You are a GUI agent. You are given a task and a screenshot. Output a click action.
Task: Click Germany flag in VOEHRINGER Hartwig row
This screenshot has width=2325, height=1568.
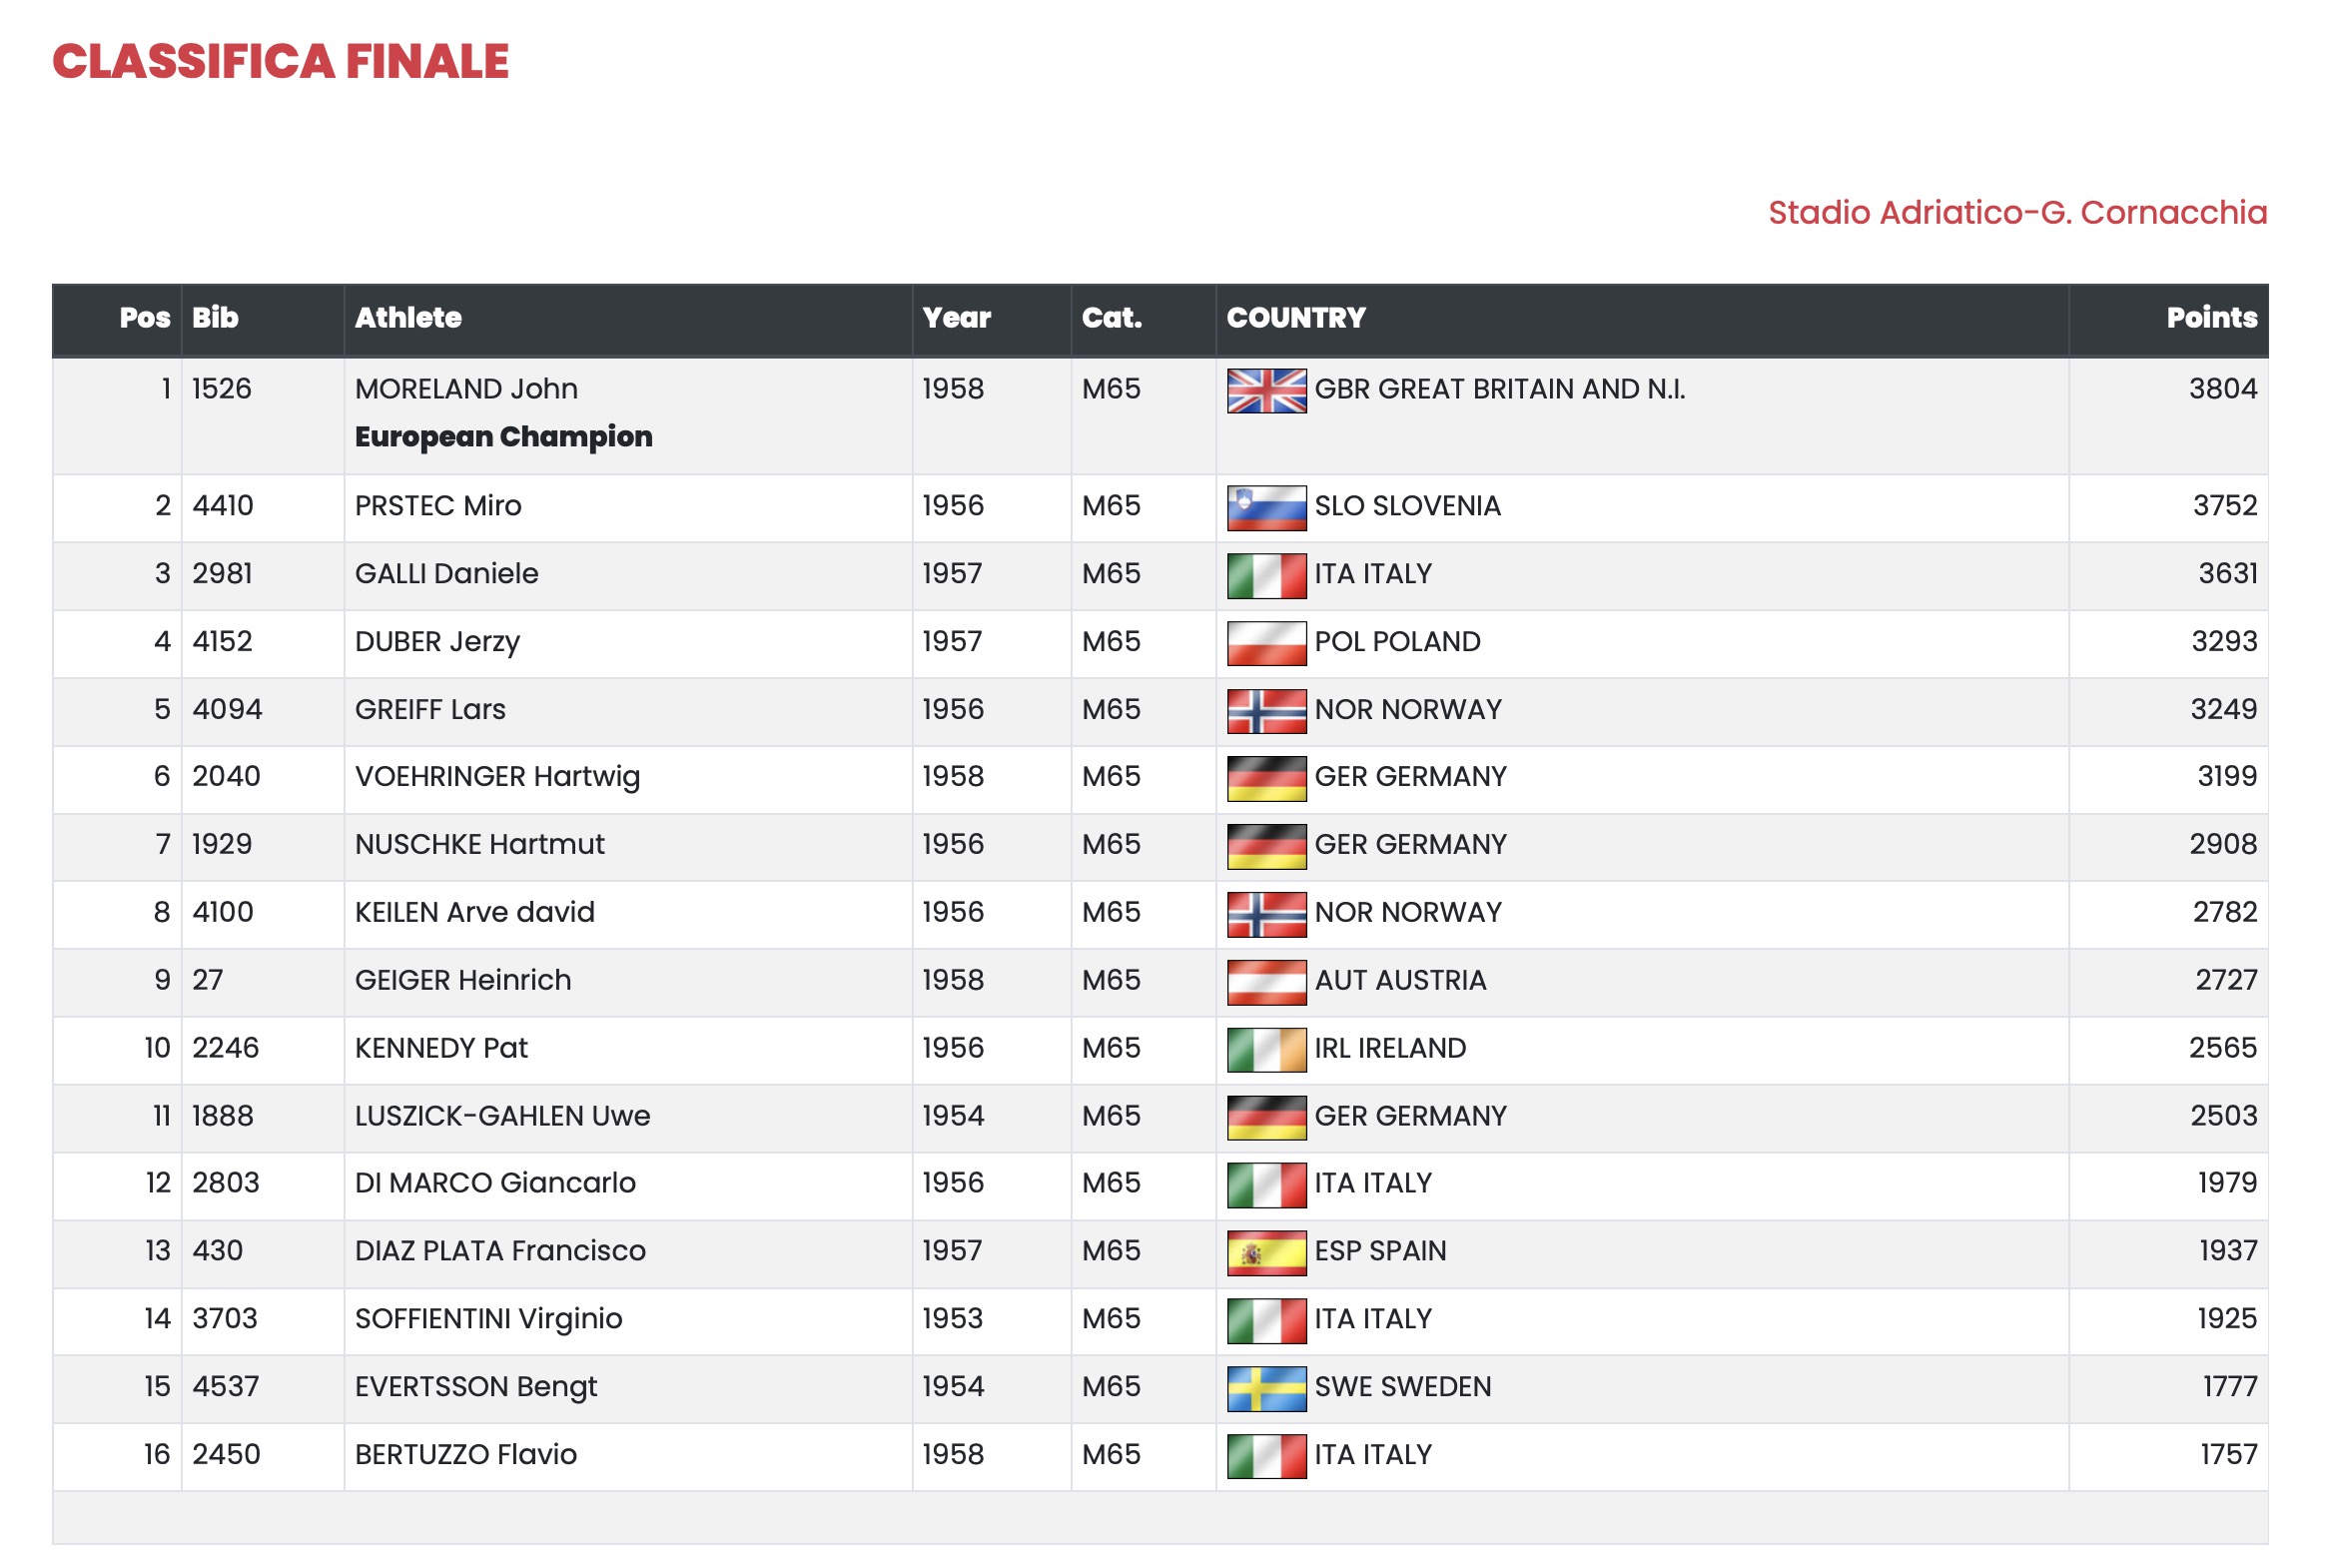point(1265,778)
